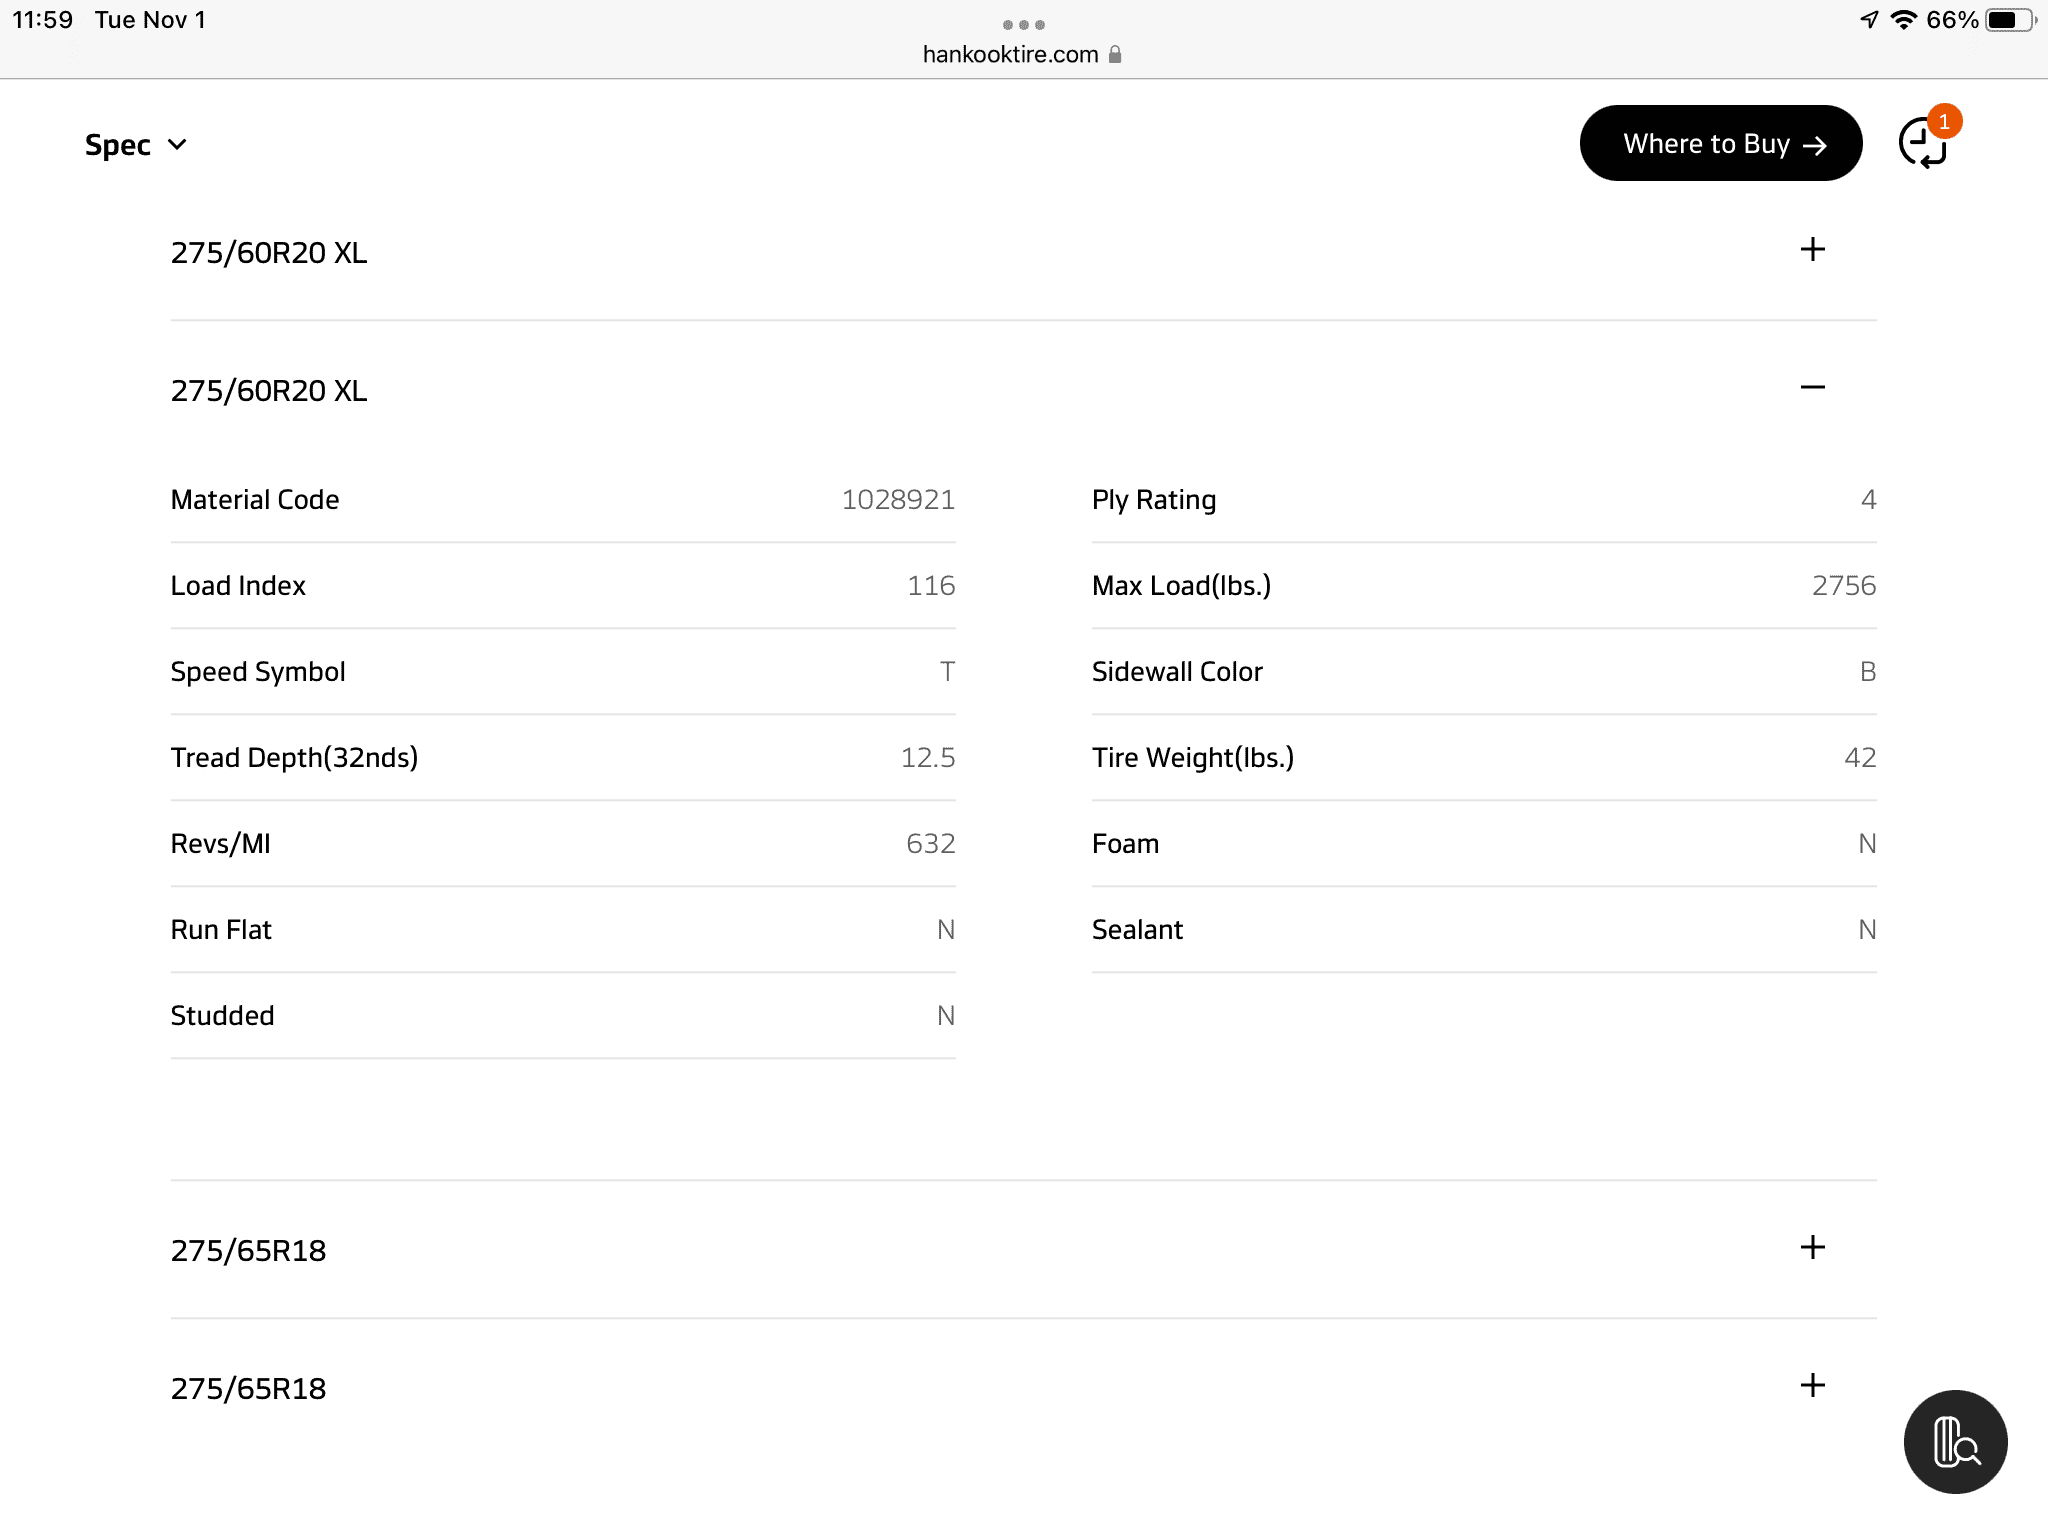
Task: Tap the three-dot multitasking indicator
Action: coord(1023,24)
